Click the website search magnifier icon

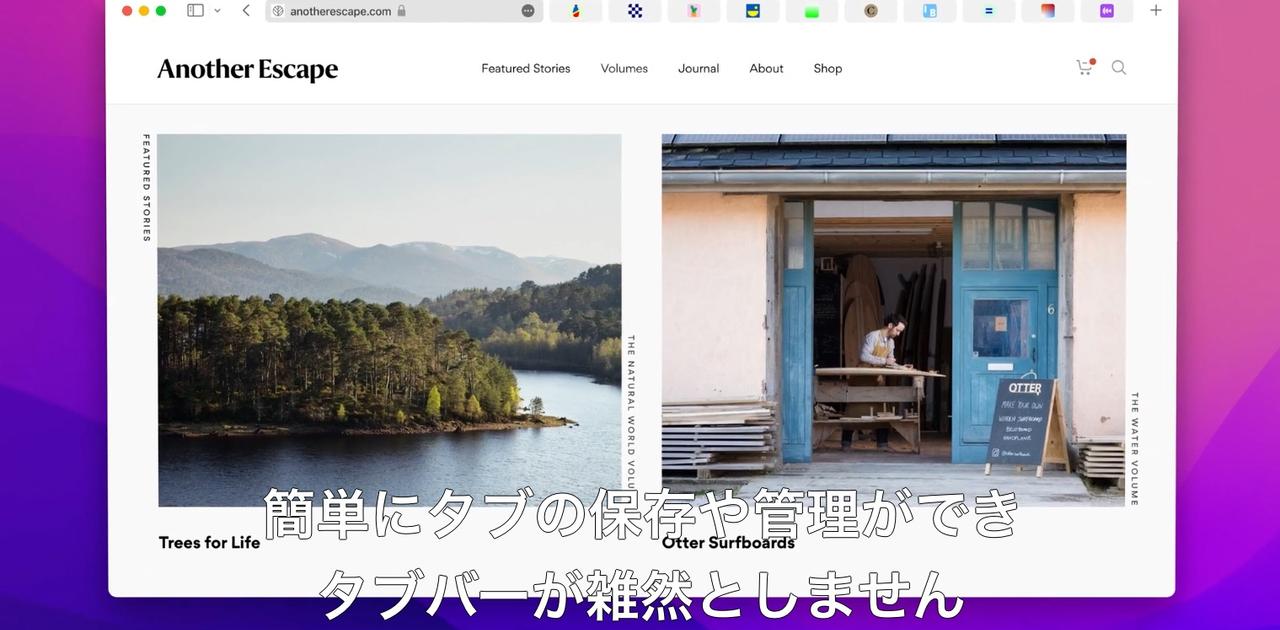[1119, 68]
